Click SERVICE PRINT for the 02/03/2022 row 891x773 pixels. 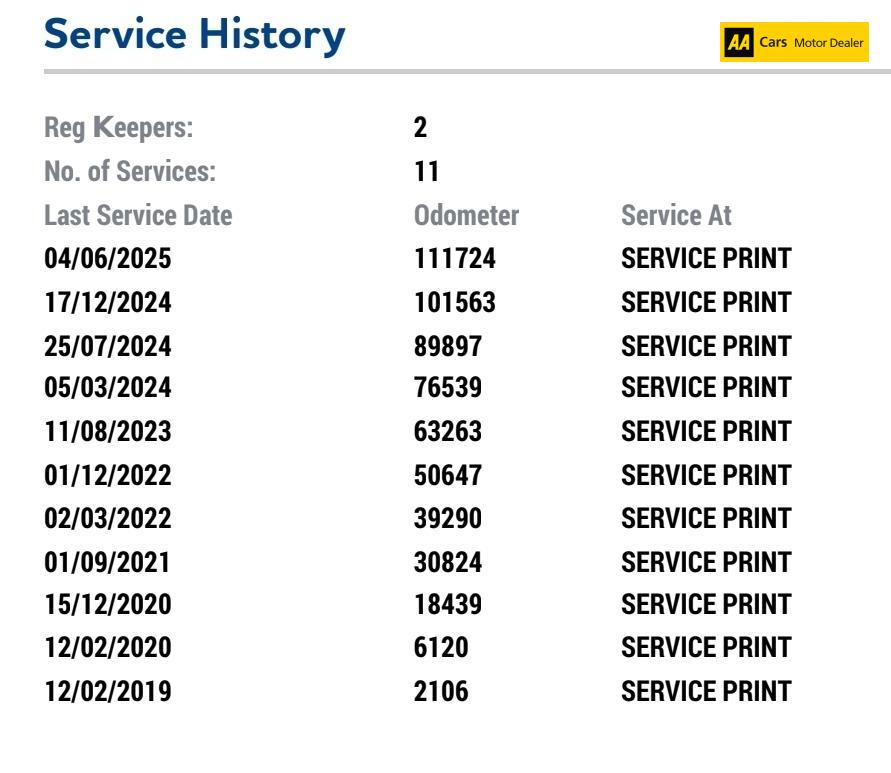706,519
